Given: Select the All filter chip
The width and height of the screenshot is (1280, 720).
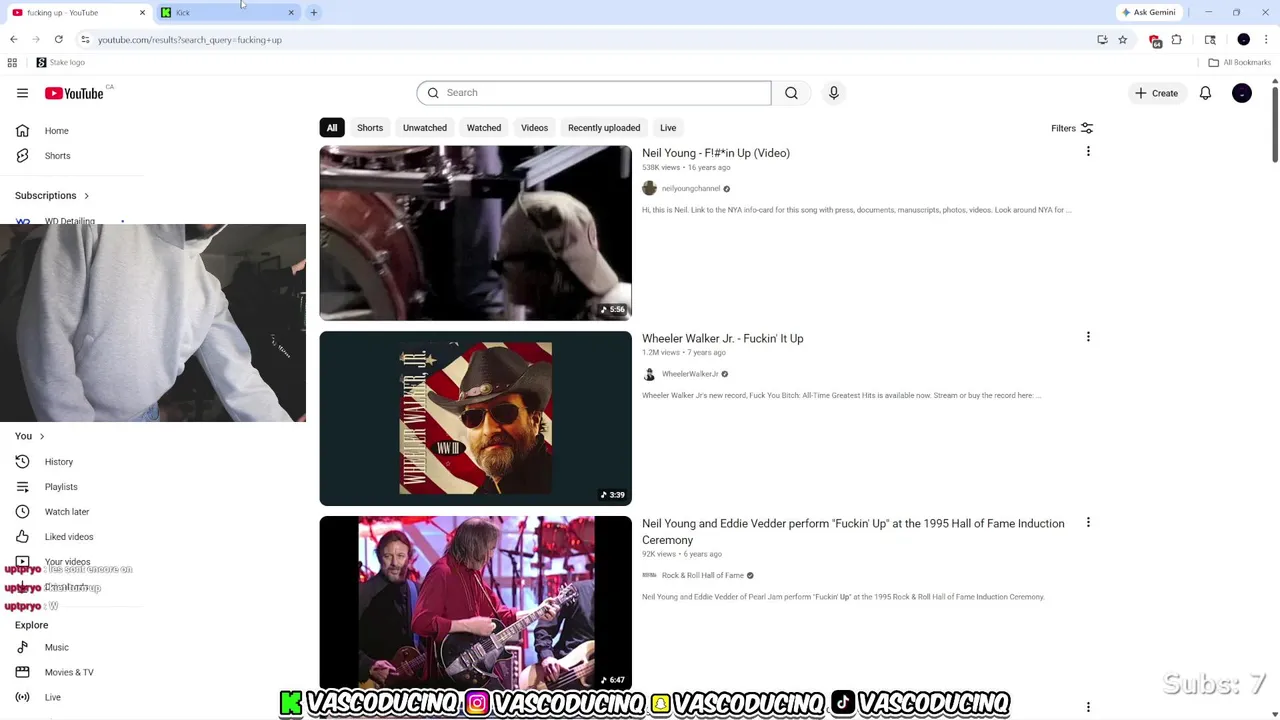Looking at the screenshot, I should coord(332,128).
